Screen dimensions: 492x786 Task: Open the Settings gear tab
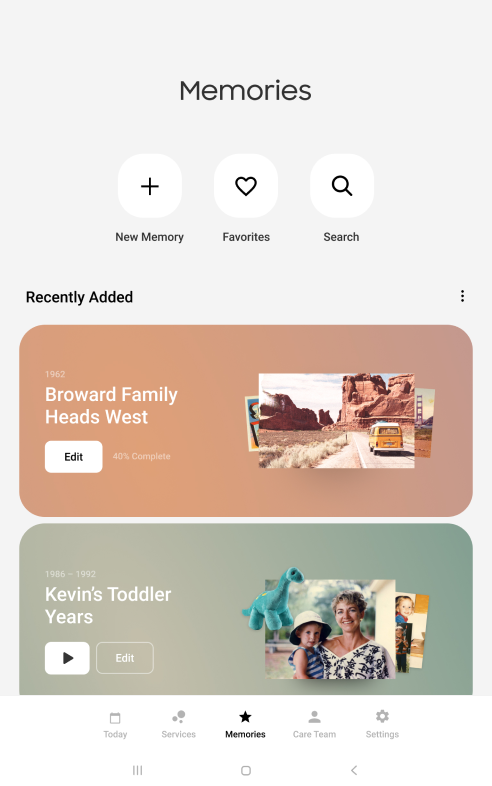point(382,725)
